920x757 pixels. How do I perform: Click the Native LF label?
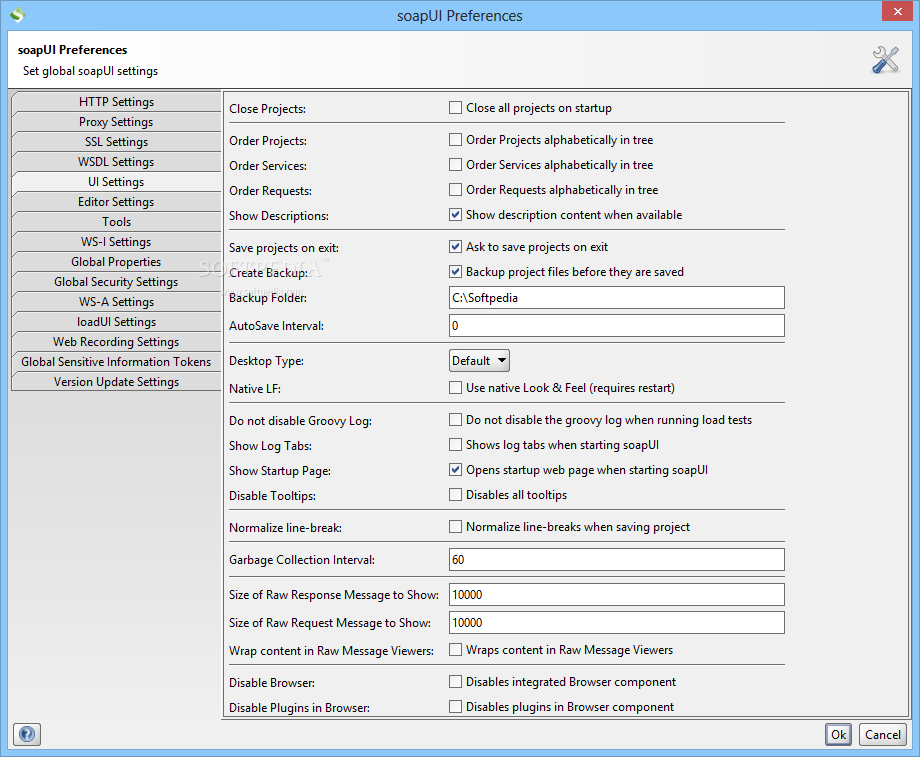[255, 388]
